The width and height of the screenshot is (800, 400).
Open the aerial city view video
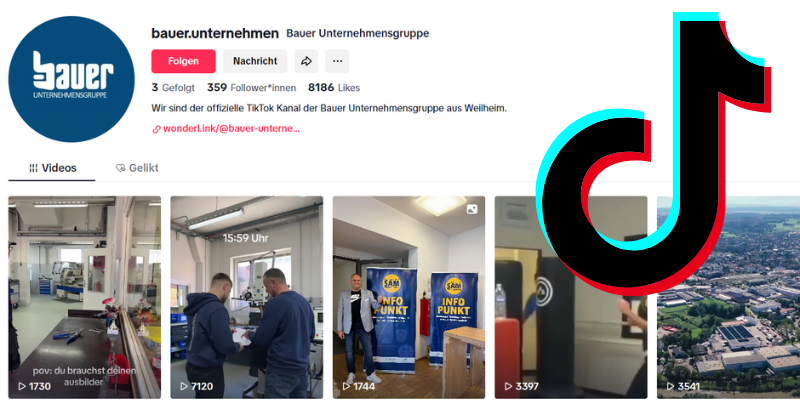tap(729, 297)
